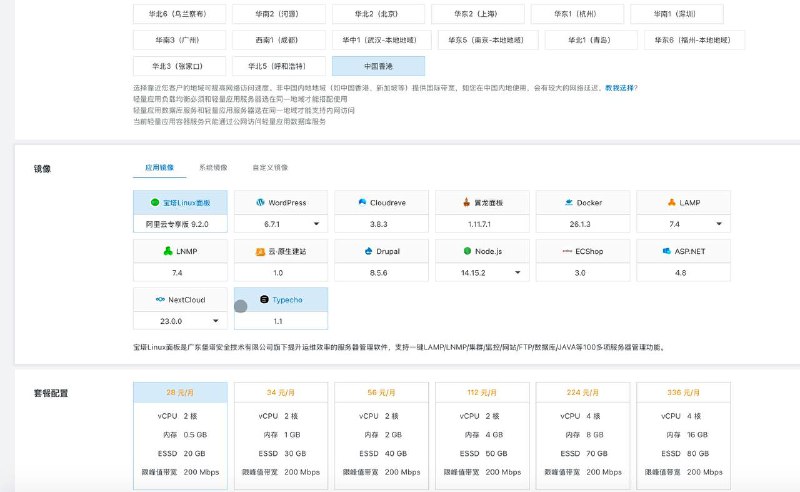Viewport: 800px width, 492px height.
Task: Select region 华北6 (乌兰察布)
Action: [x=179, y=14]
